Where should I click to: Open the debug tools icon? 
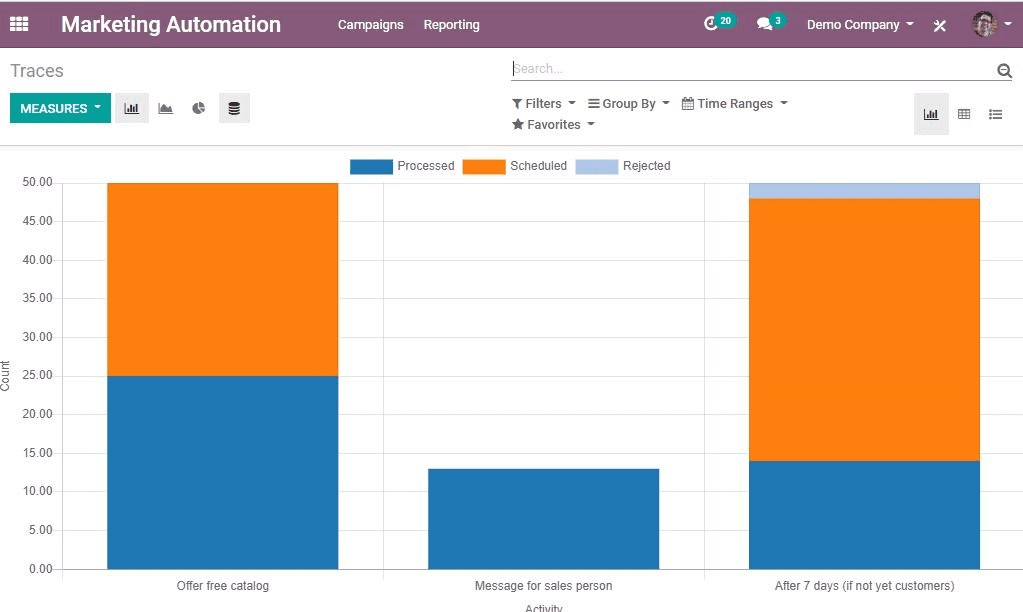tap(939, 25)
